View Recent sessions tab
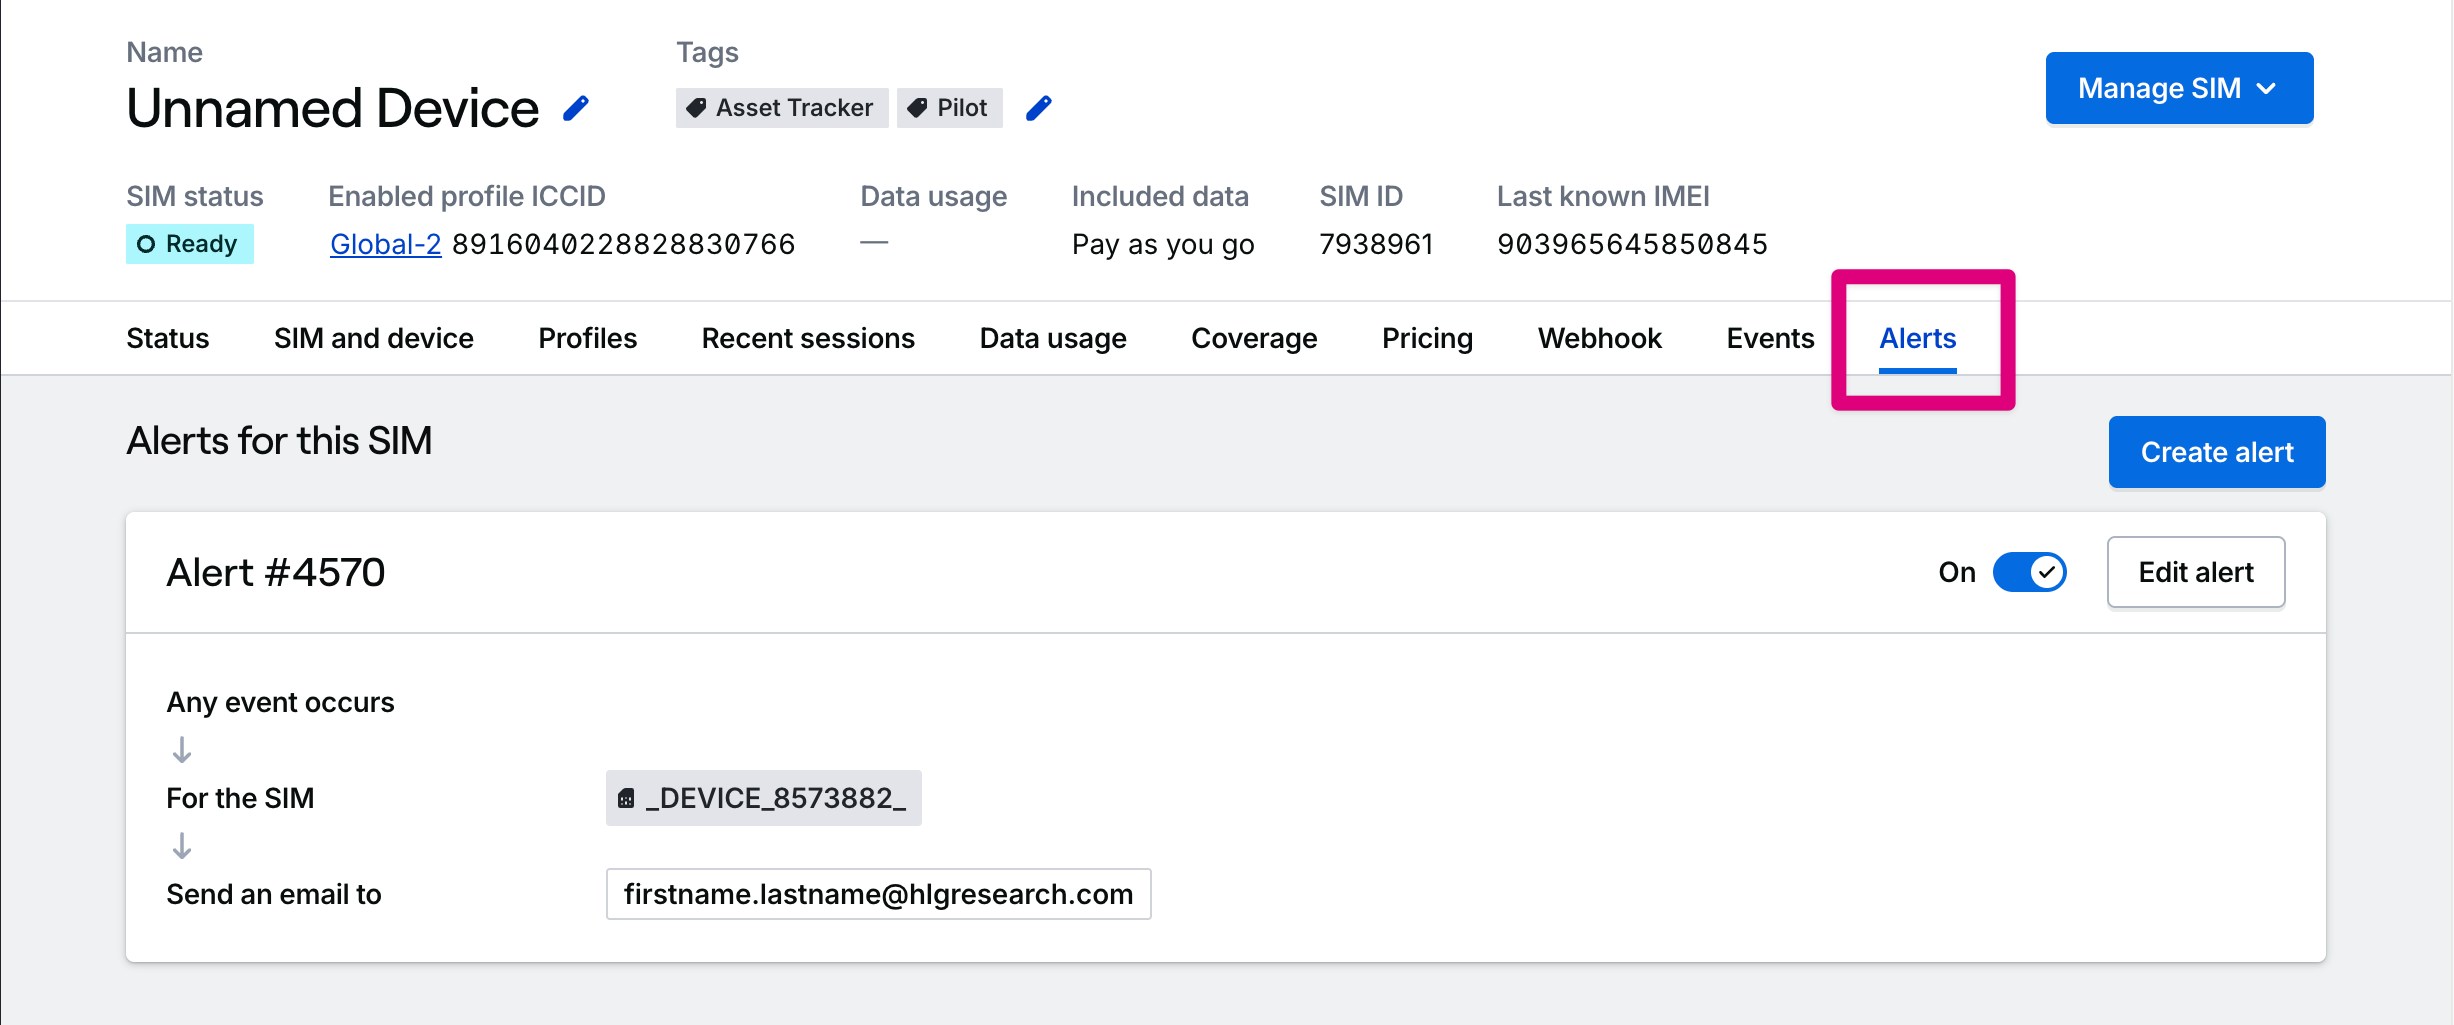The width and height of the screenshot is (2454, 1025). (808, 338)
